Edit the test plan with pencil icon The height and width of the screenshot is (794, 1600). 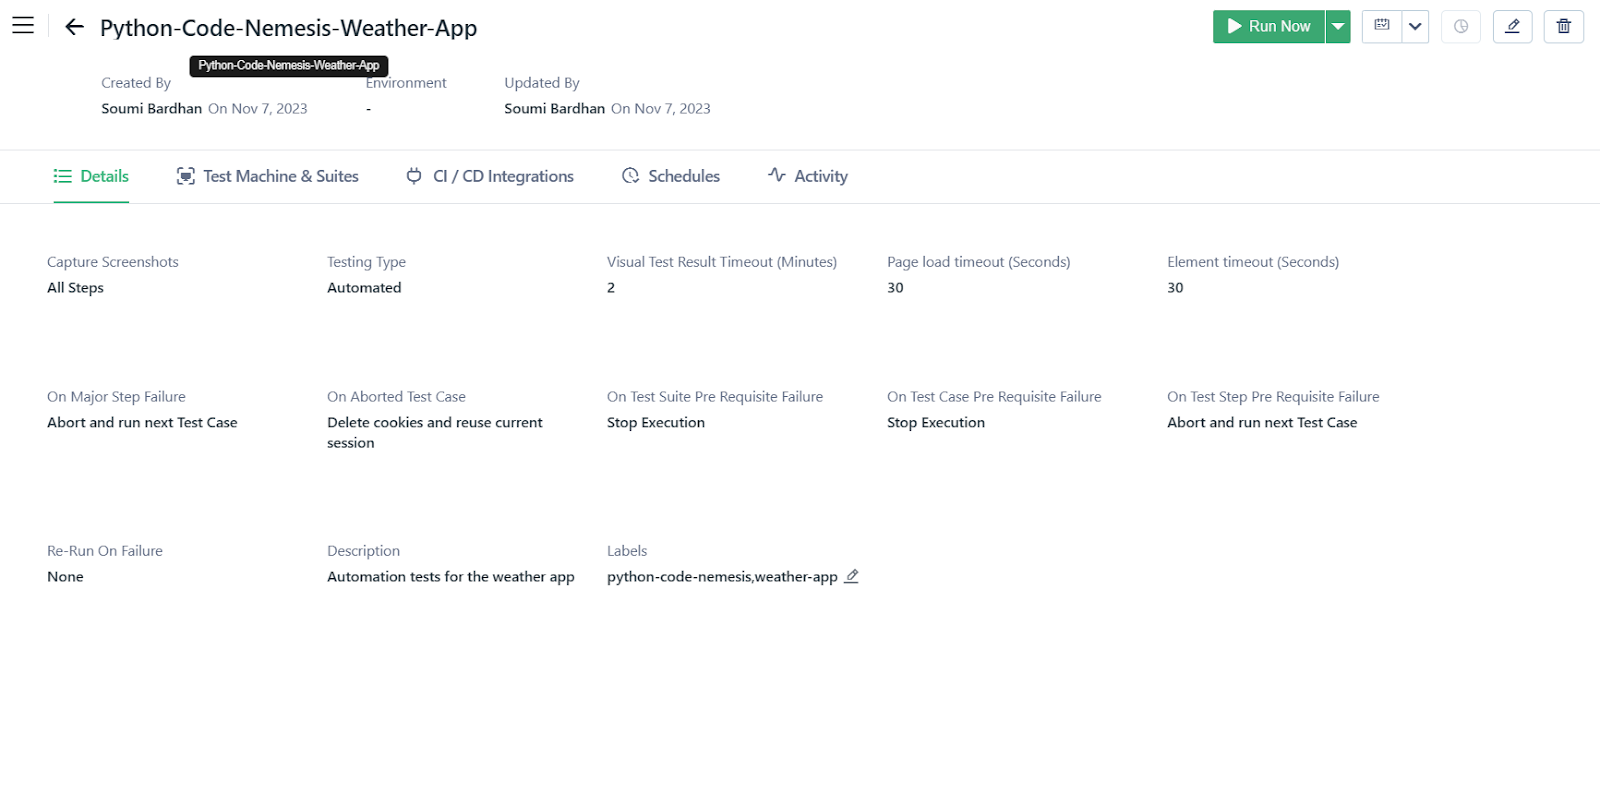[x=1512, y=27]
